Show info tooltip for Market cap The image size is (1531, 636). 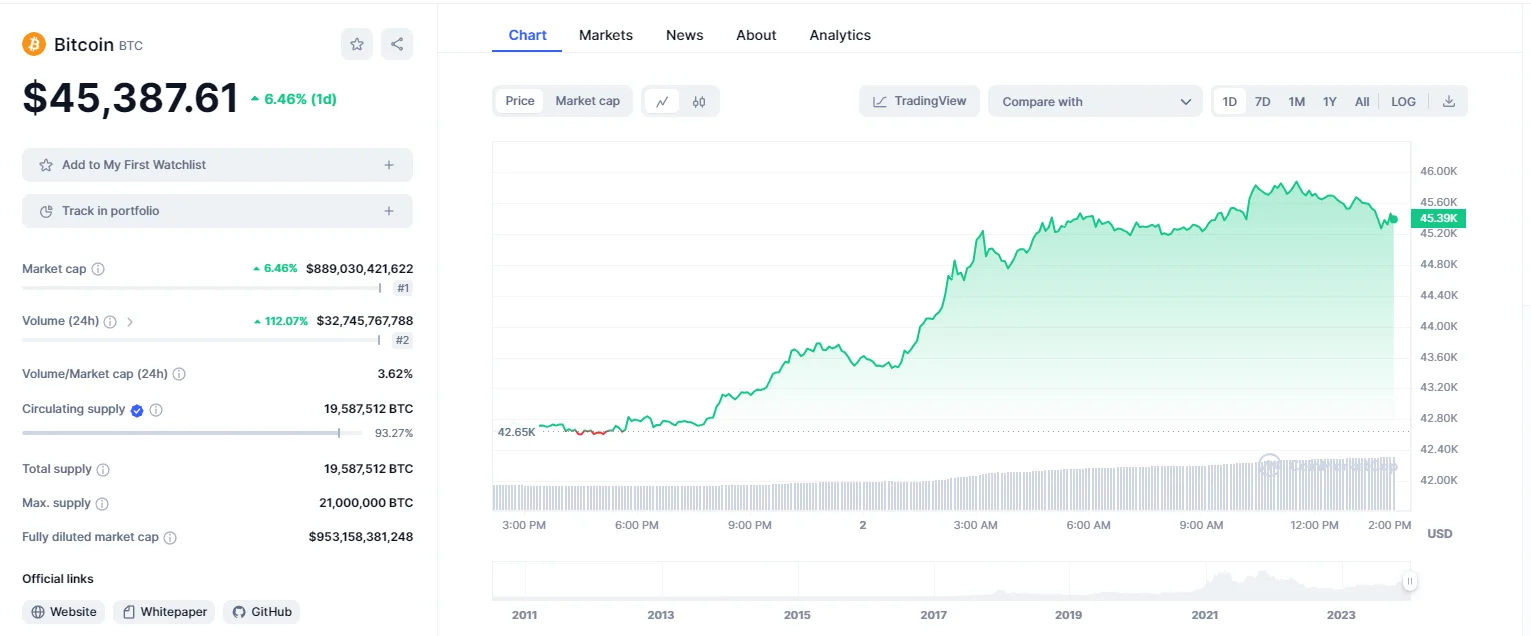pyautogui.click(x=98, y=269)
